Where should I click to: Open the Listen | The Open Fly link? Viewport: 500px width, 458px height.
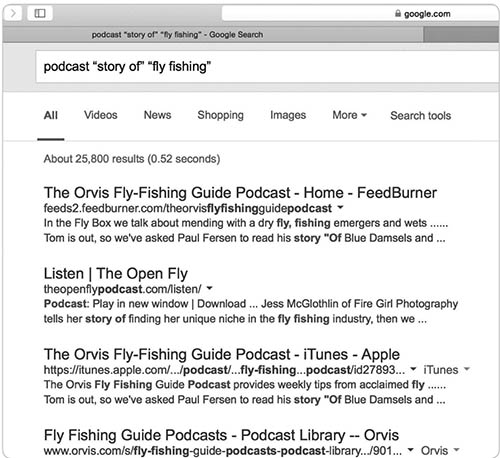(x=116, y=274)
